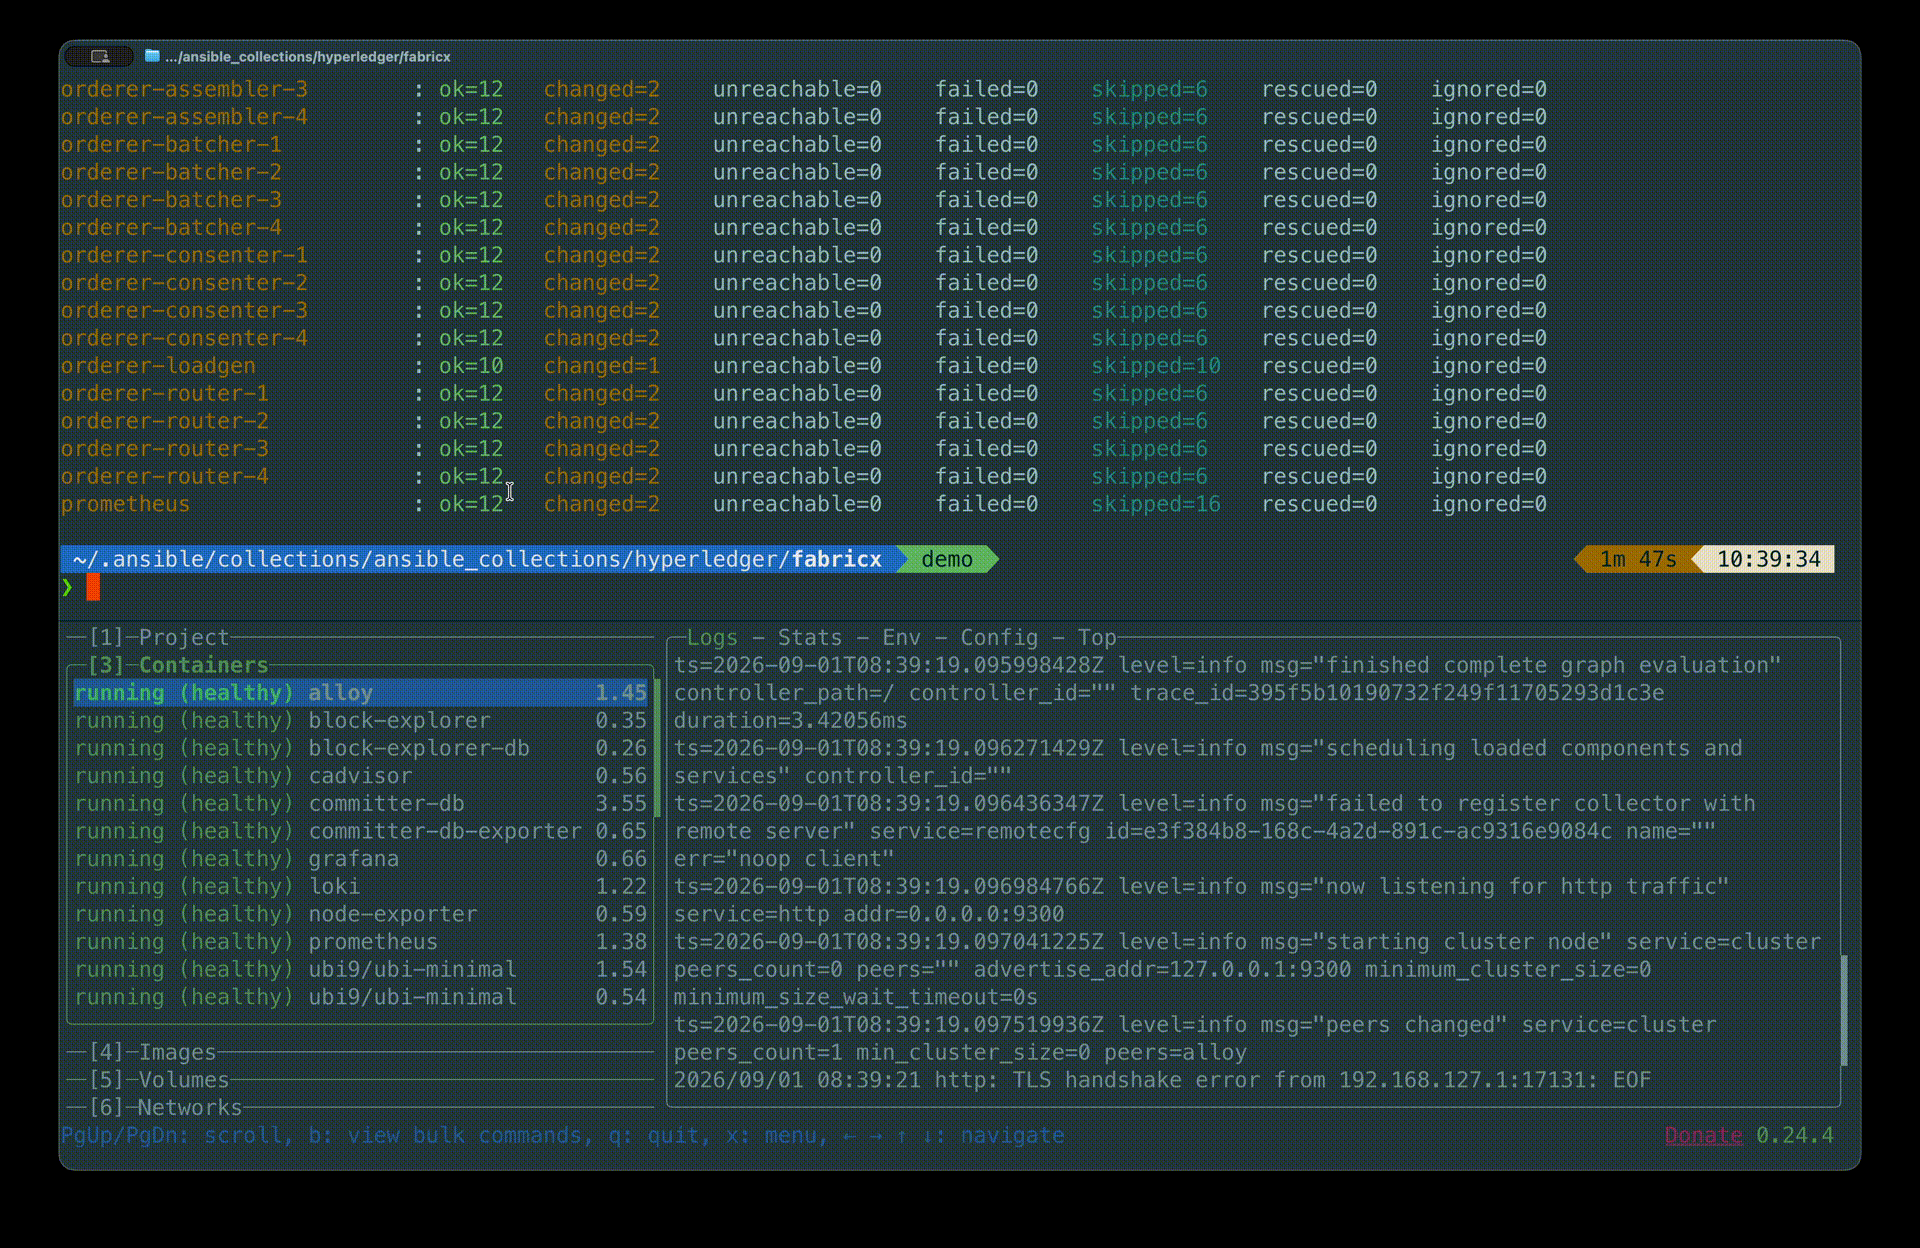Click the containers list scrollbar
The width and height of the screenshot is (1920, 1248).
(657, 748)
